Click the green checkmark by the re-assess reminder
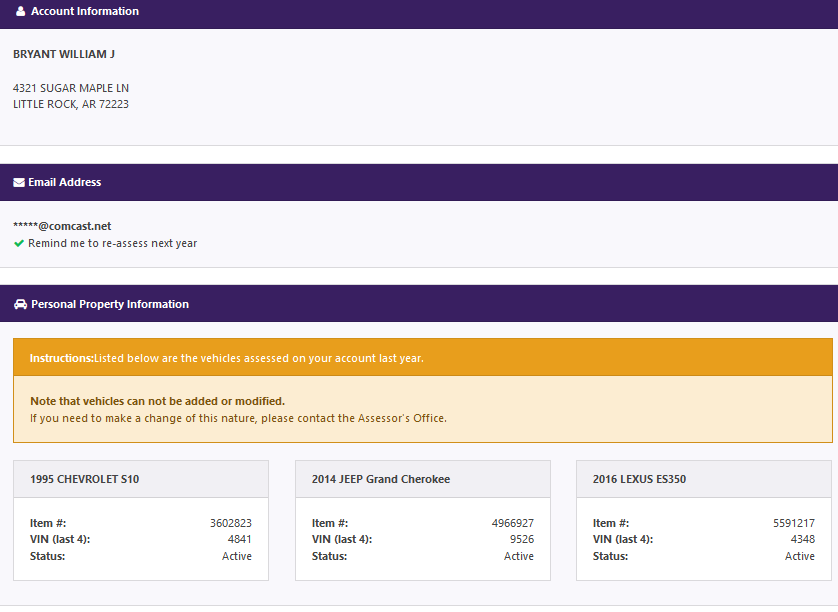The width and height of the screenshot is (838, 612). click(x=19, y=244)
